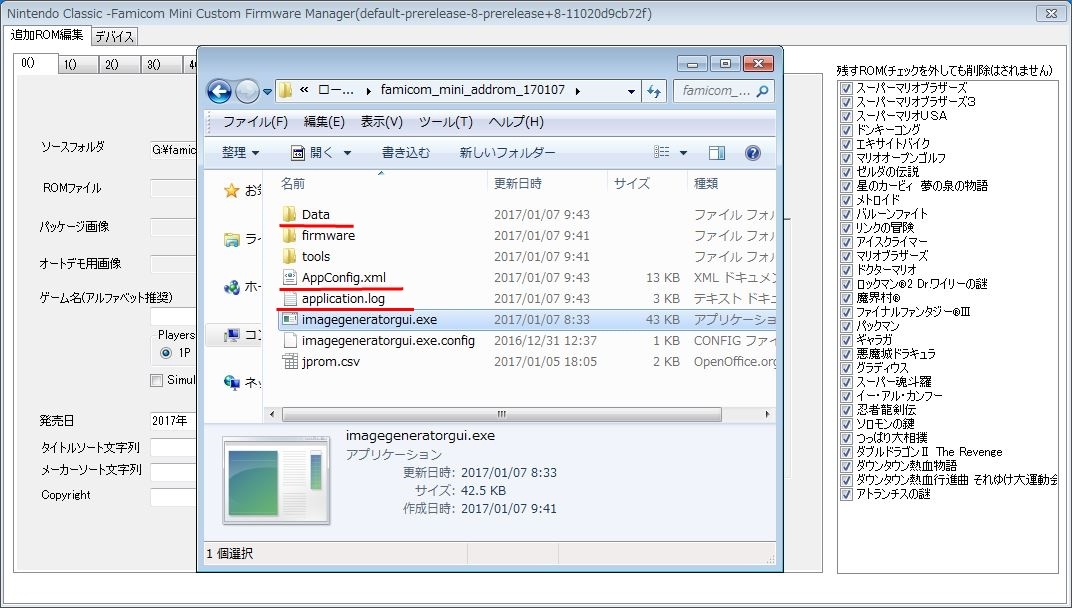Open the ファイル(F) menu
This screenshot has height=608, width=1072.
pos(255,122)
